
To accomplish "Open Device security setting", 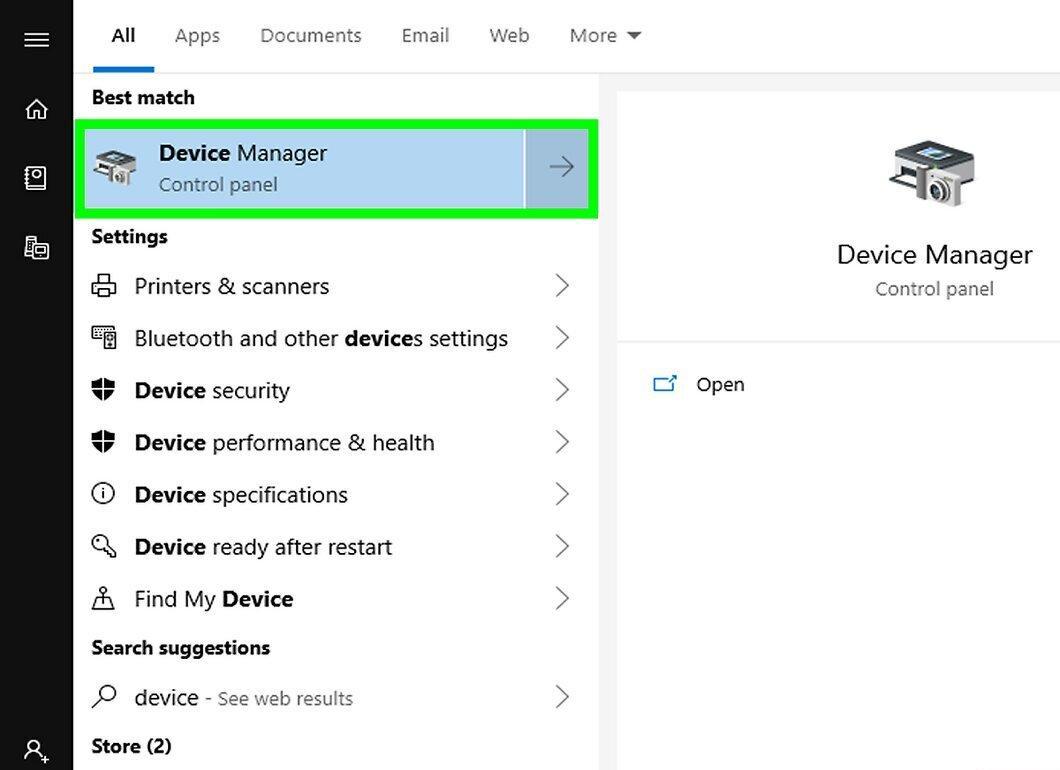I will pos(336,389).
